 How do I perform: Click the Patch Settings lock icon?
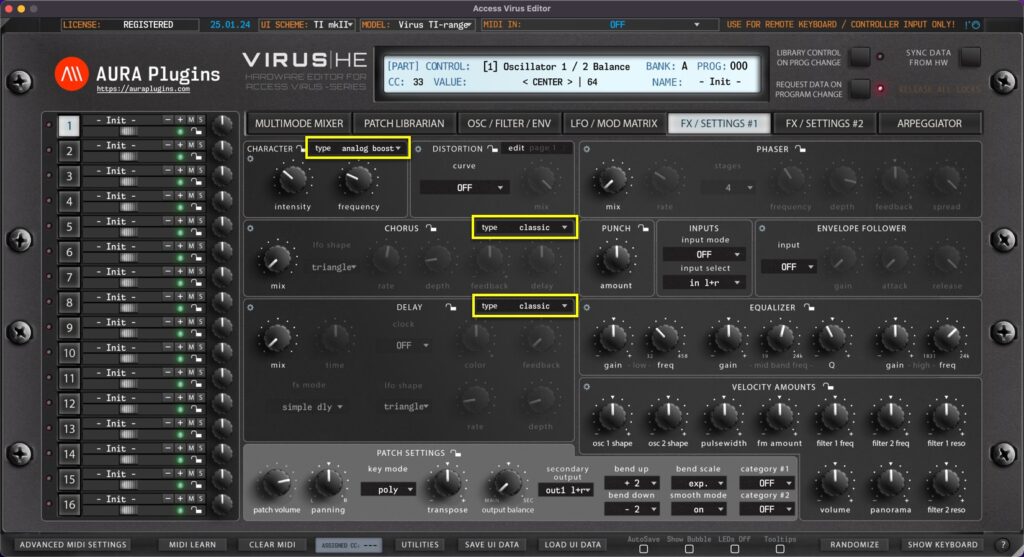pyautogui.click(x=456, y=453)
